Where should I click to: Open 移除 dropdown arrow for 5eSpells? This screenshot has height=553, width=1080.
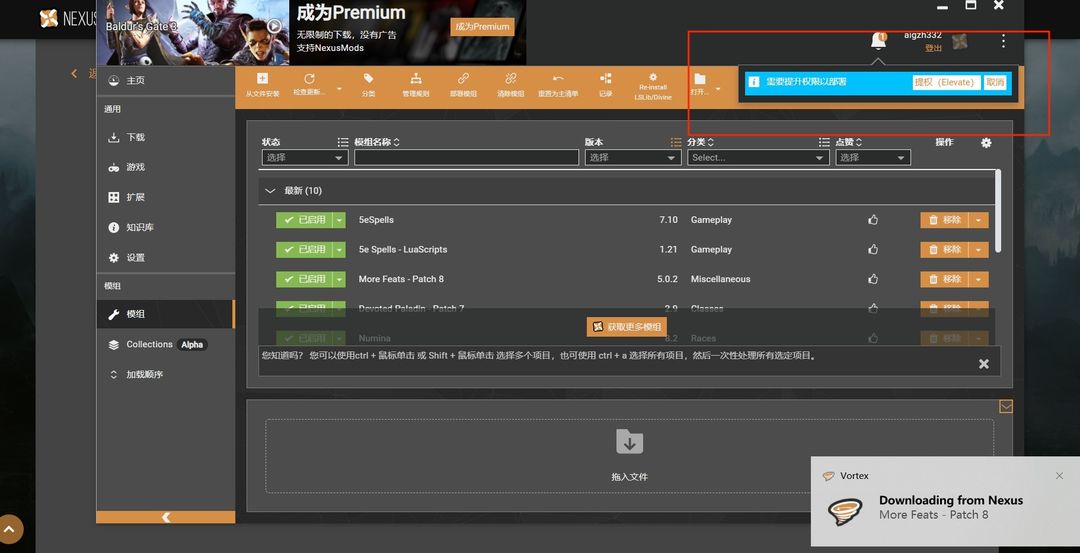point(979,220)
